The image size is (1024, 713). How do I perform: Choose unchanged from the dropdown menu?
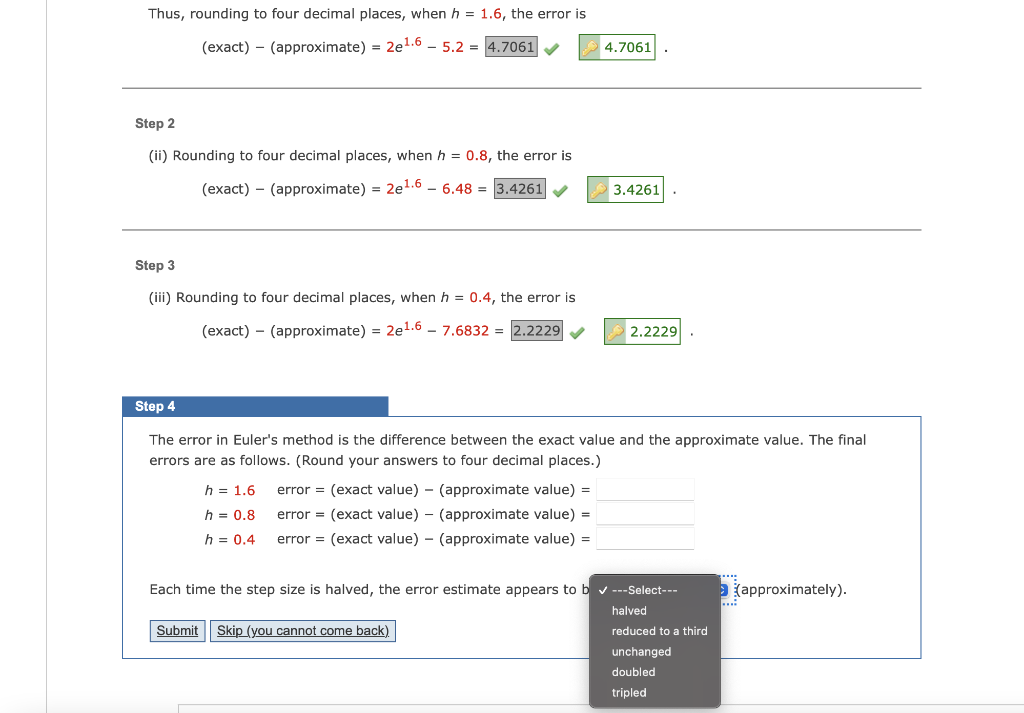click(x=641, y=651)
